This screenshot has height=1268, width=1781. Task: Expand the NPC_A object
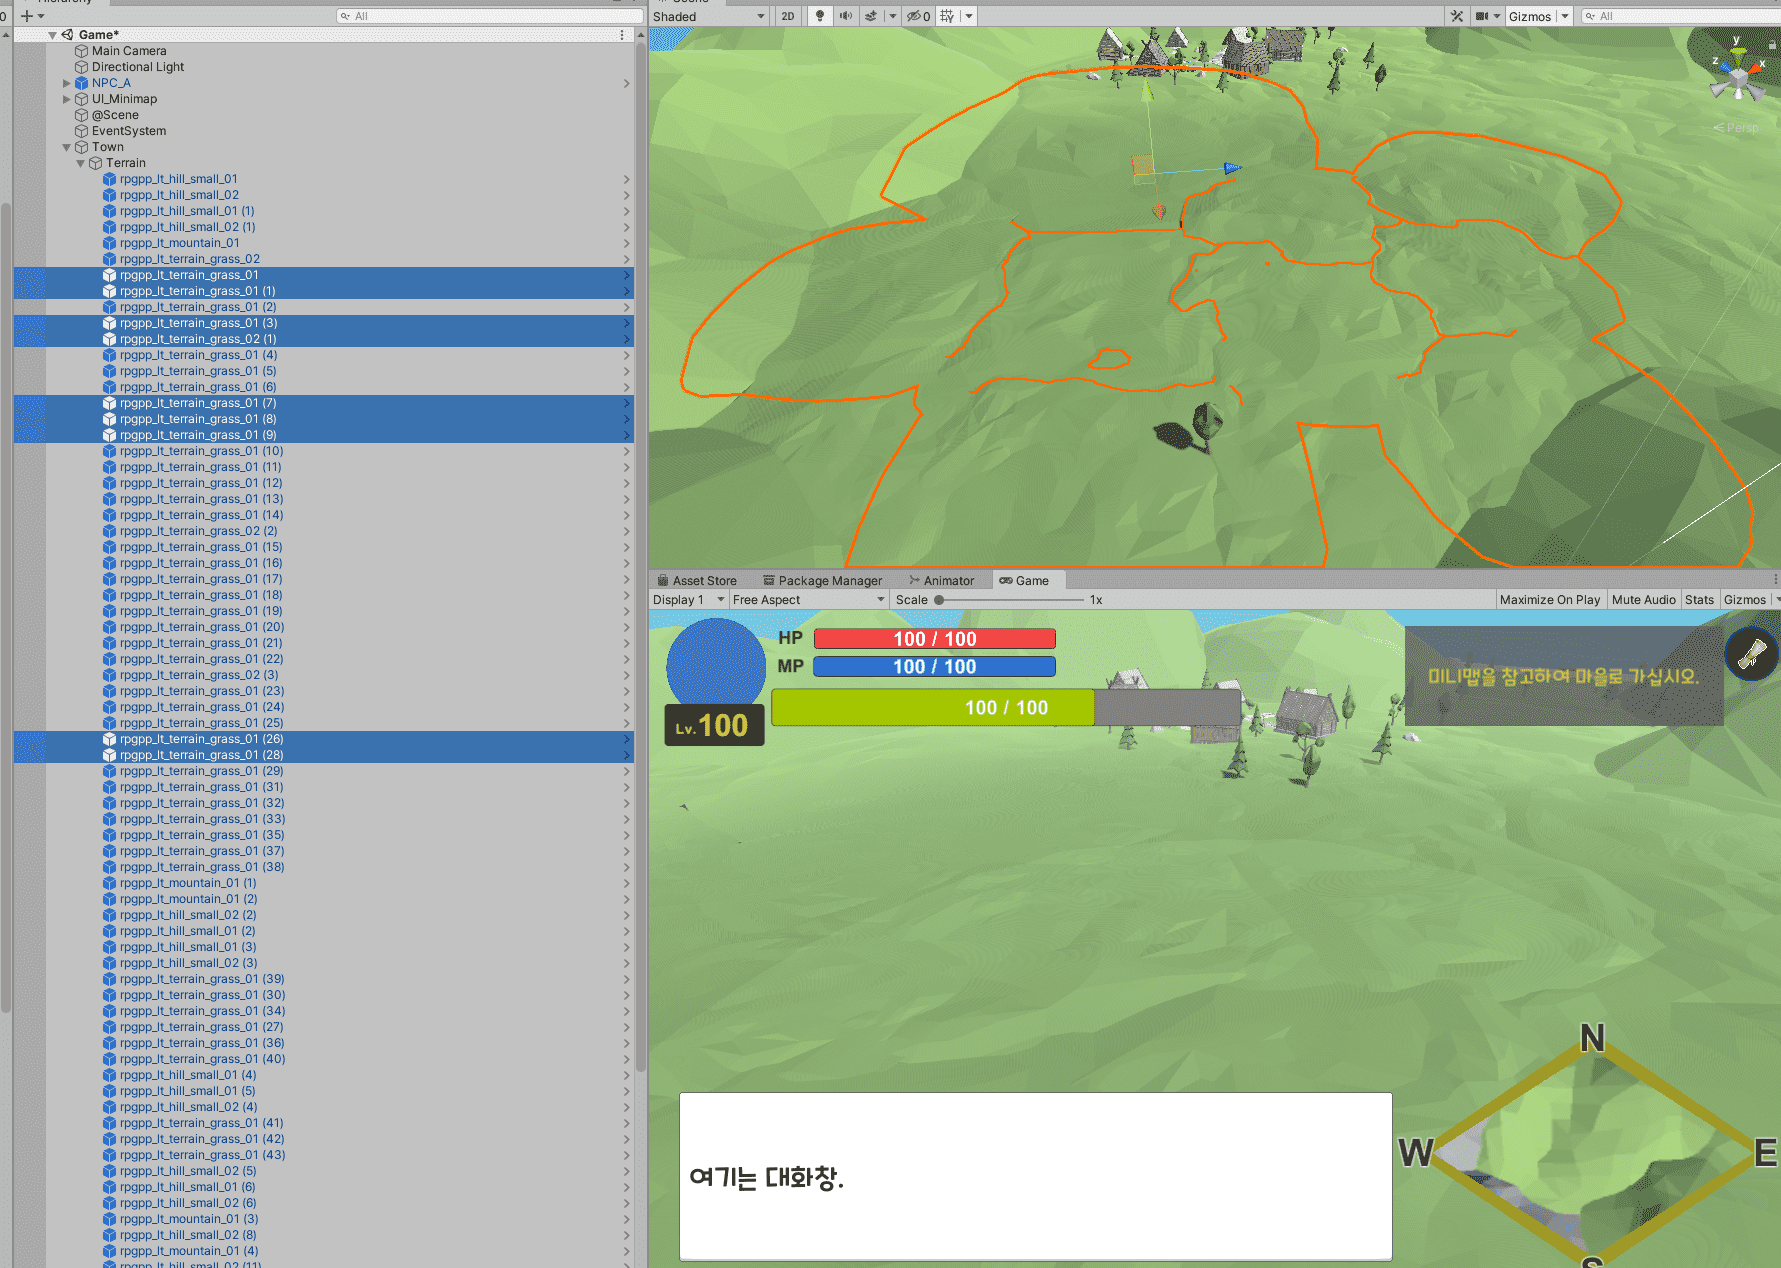tap(67, 83)
